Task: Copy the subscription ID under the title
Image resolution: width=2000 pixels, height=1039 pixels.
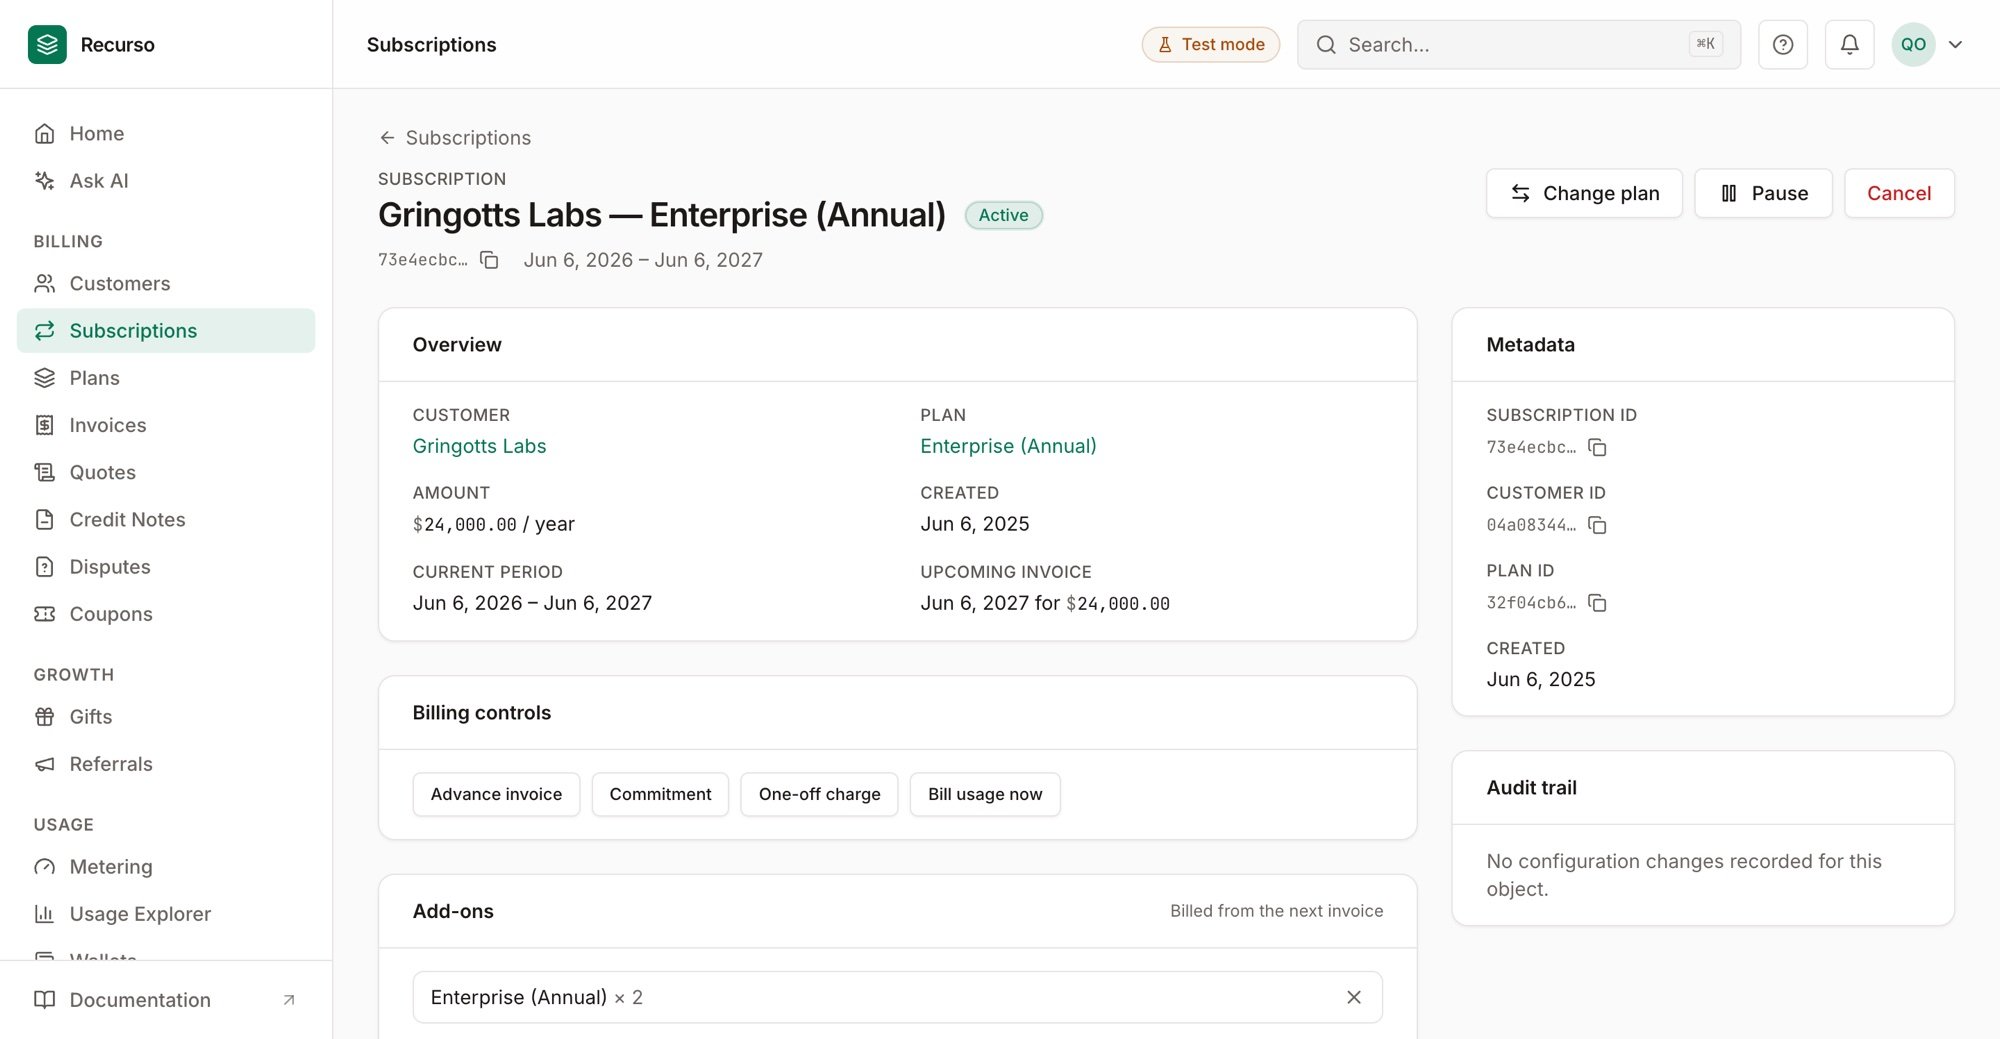Action: [x=489, y=260]
